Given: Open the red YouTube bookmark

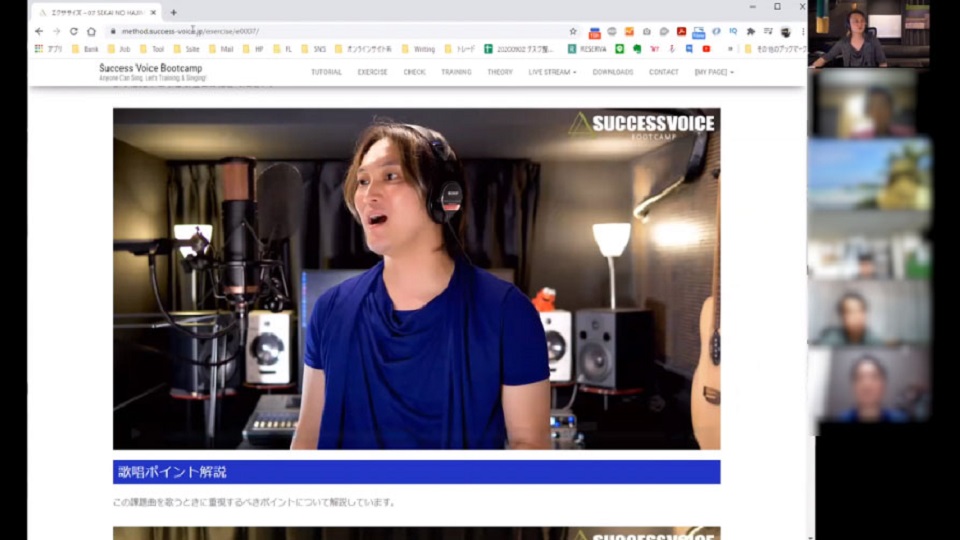Looking at the screenshot, I should tap(706, 49).
